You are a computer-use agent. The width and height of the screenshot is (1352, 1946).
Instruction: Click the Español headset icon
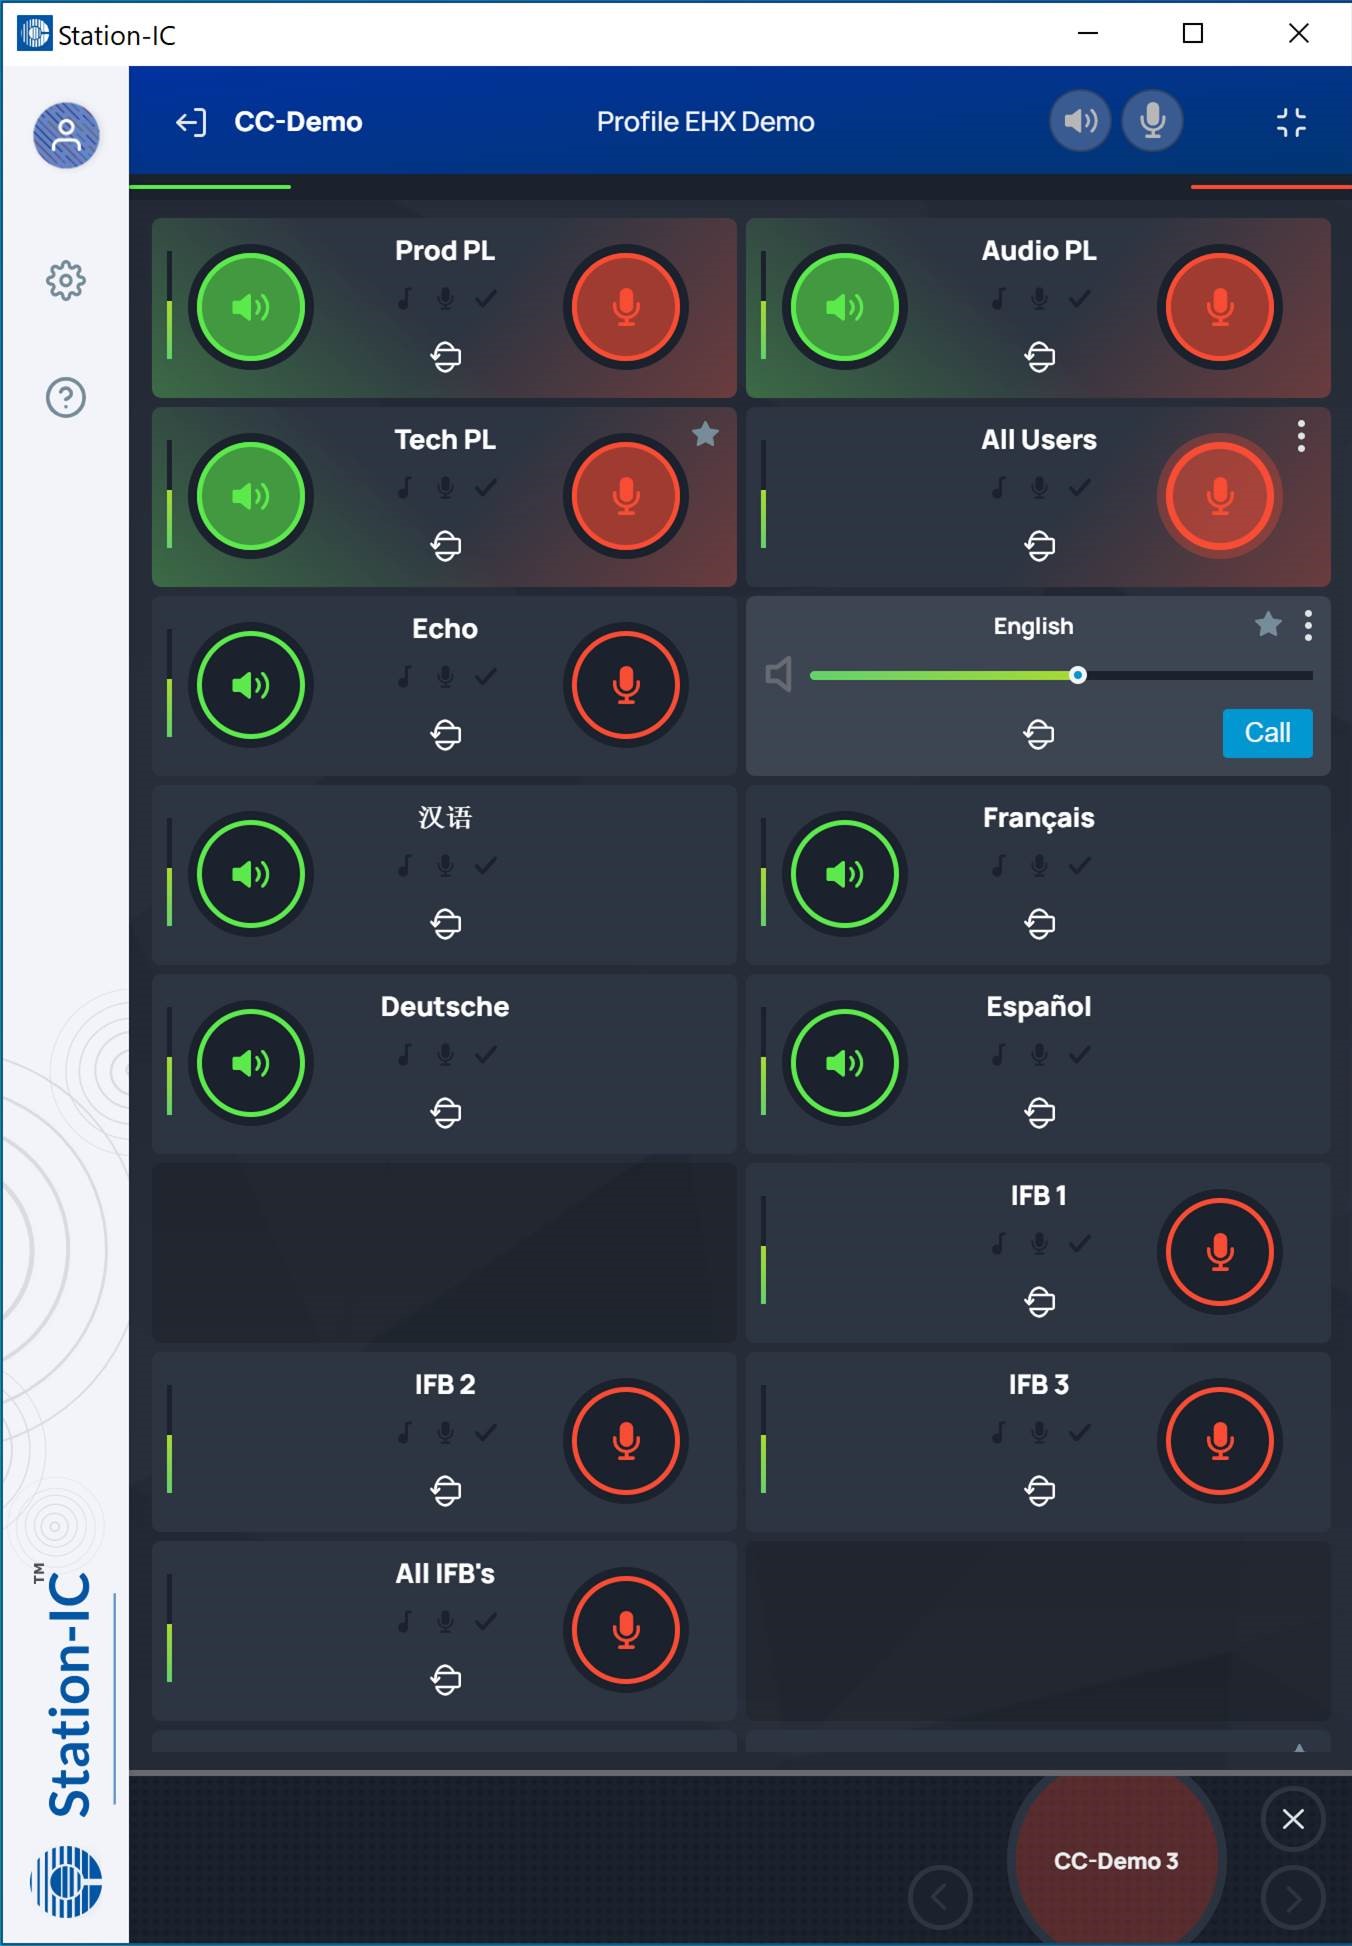point(1040,1112)
